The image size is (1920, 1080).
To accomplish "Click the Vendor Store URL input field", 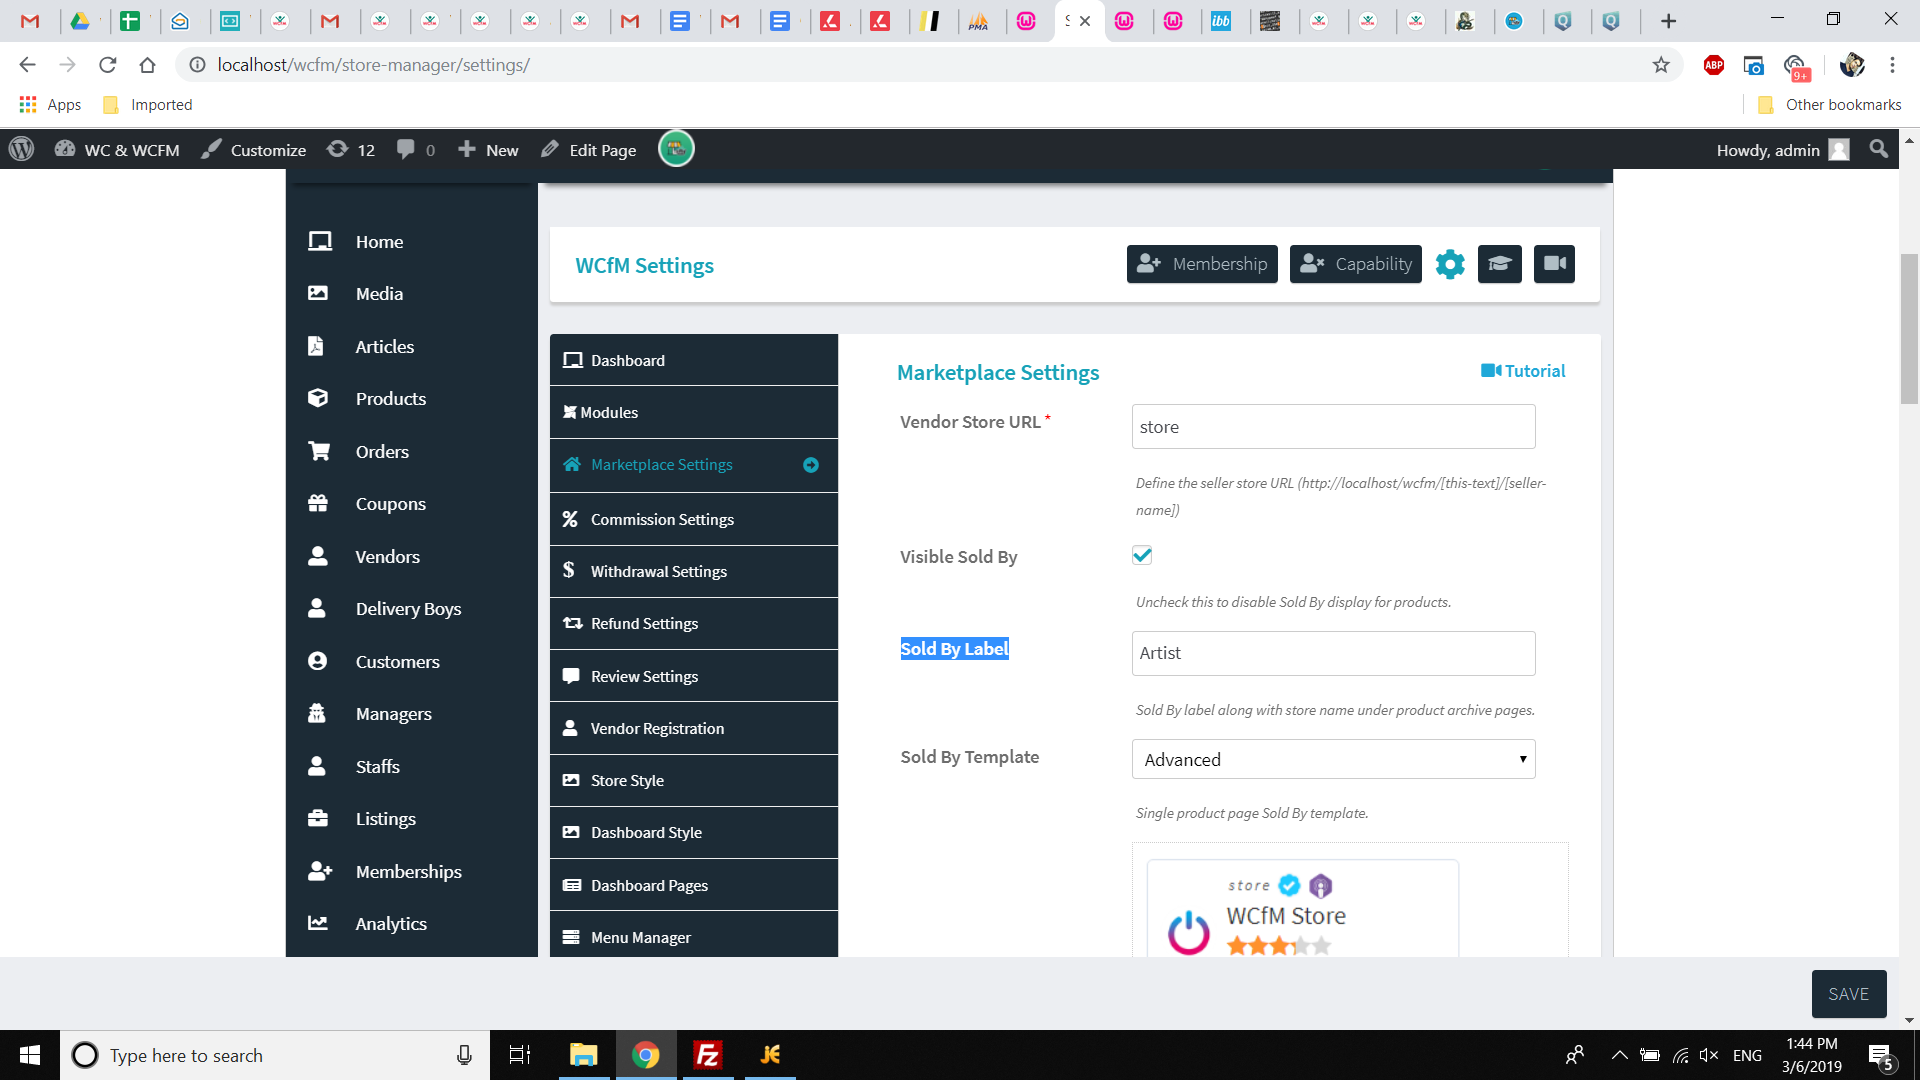I will 1333,427.
